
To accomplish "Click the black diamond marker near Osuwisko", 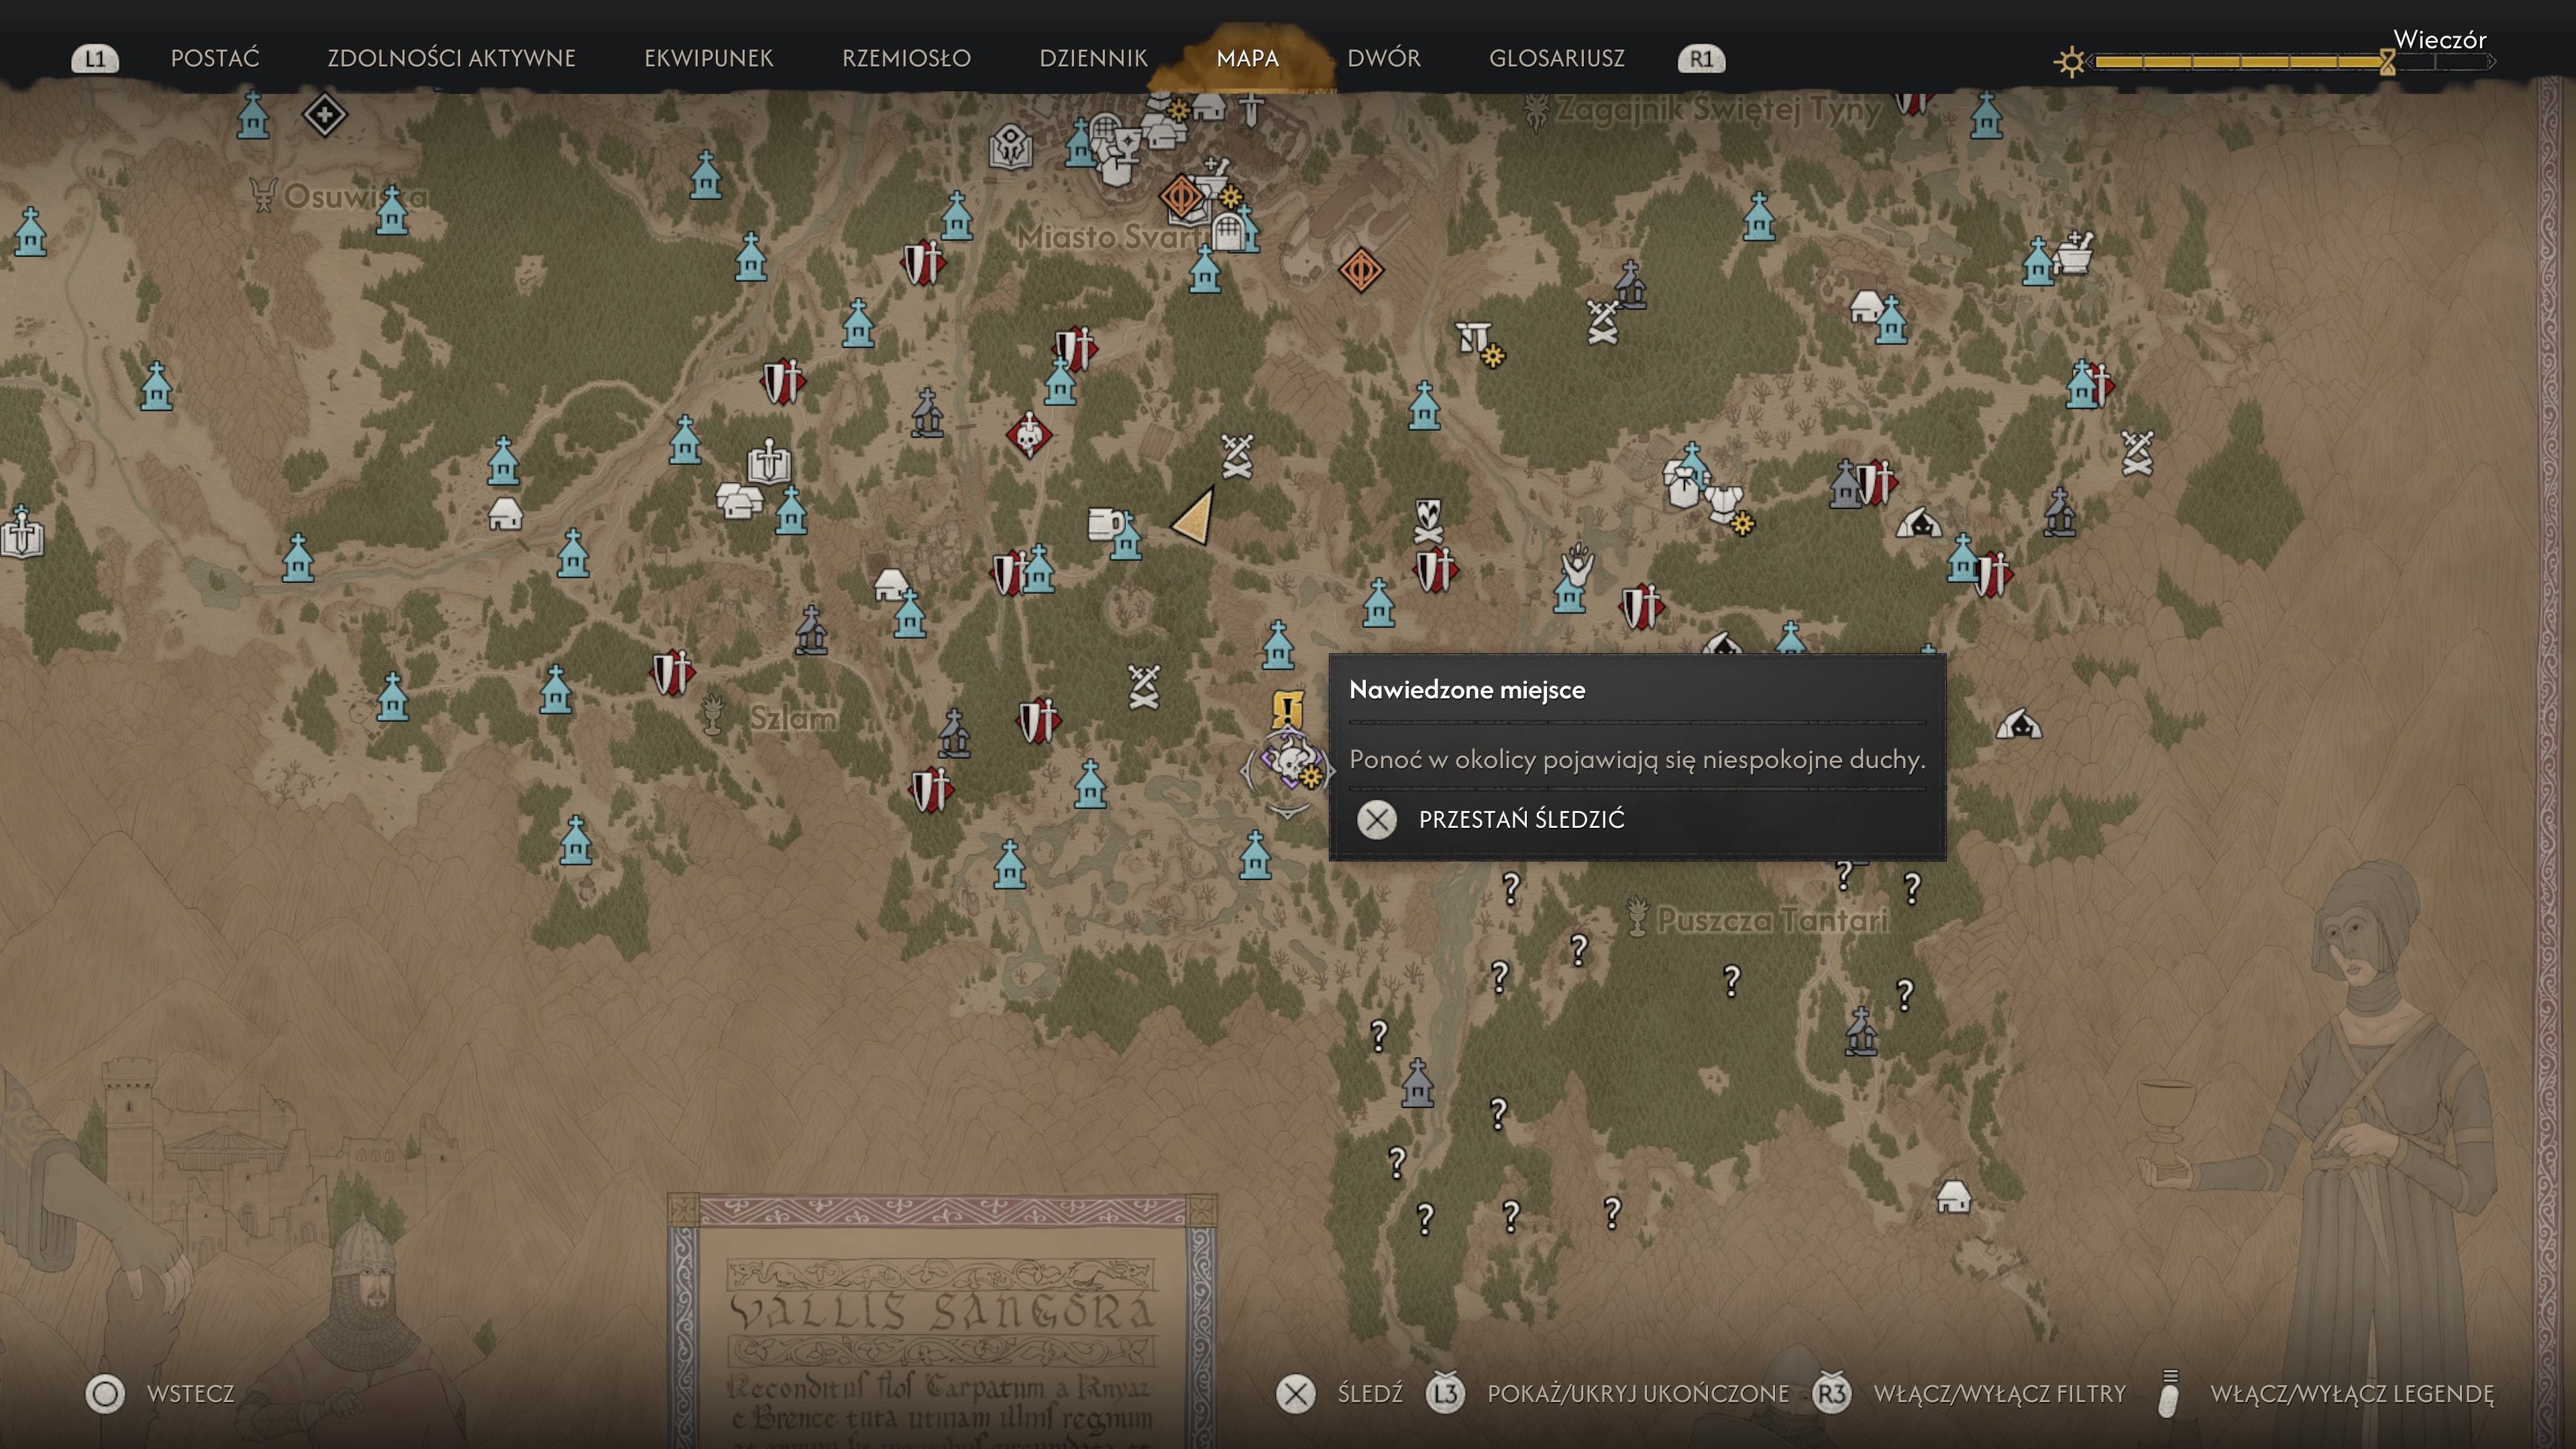I will 324,115.
